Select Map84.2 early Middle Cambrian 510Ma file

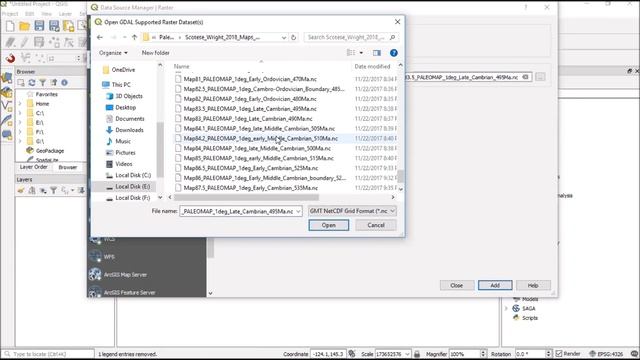coord(260,138)
